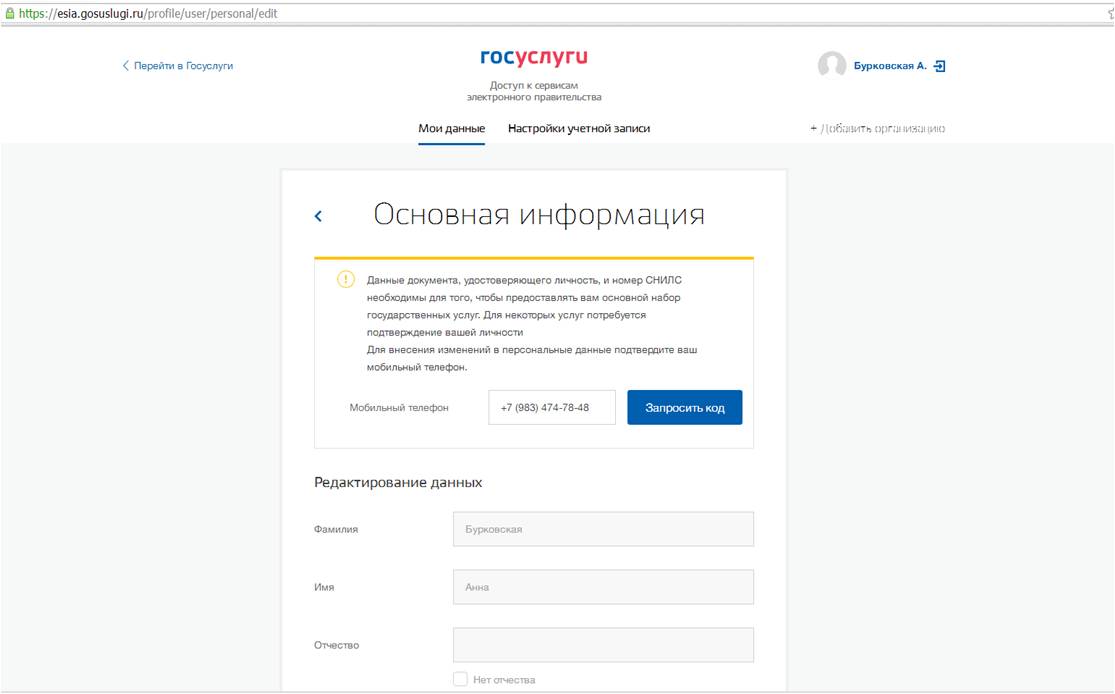
Task: Switch to the Мои данные tab
Action: 451,128
